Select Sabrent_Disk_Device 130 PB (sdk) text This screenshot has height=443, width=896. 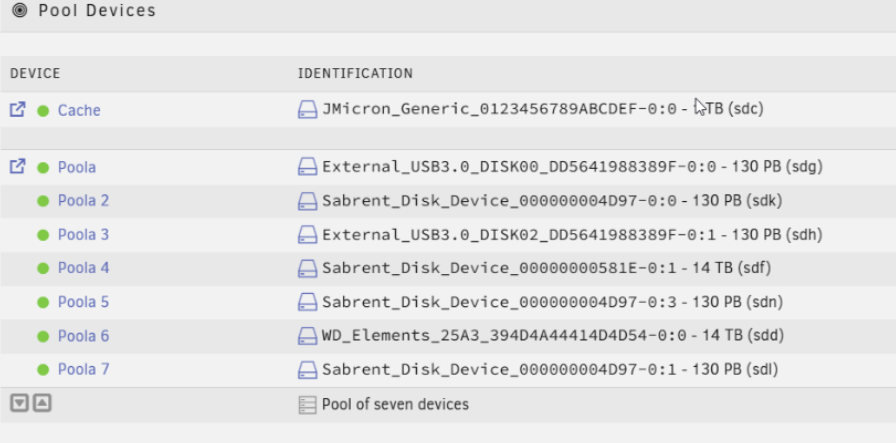pyautogui.click(x=552, y=201)
